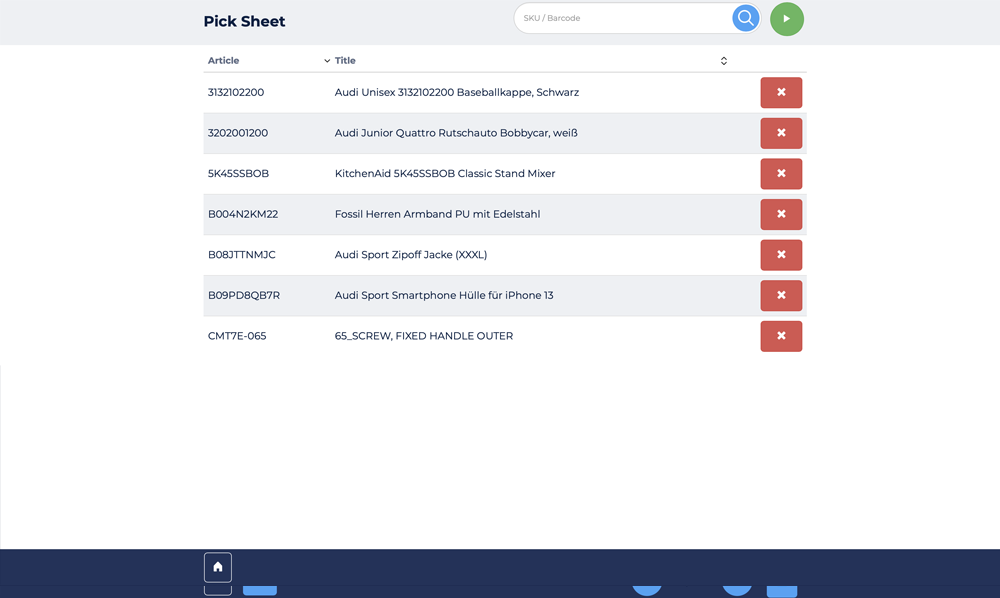Click article code B08JTTNMJC
This screenshot has width=1000, height=598.
pos(242,255)
